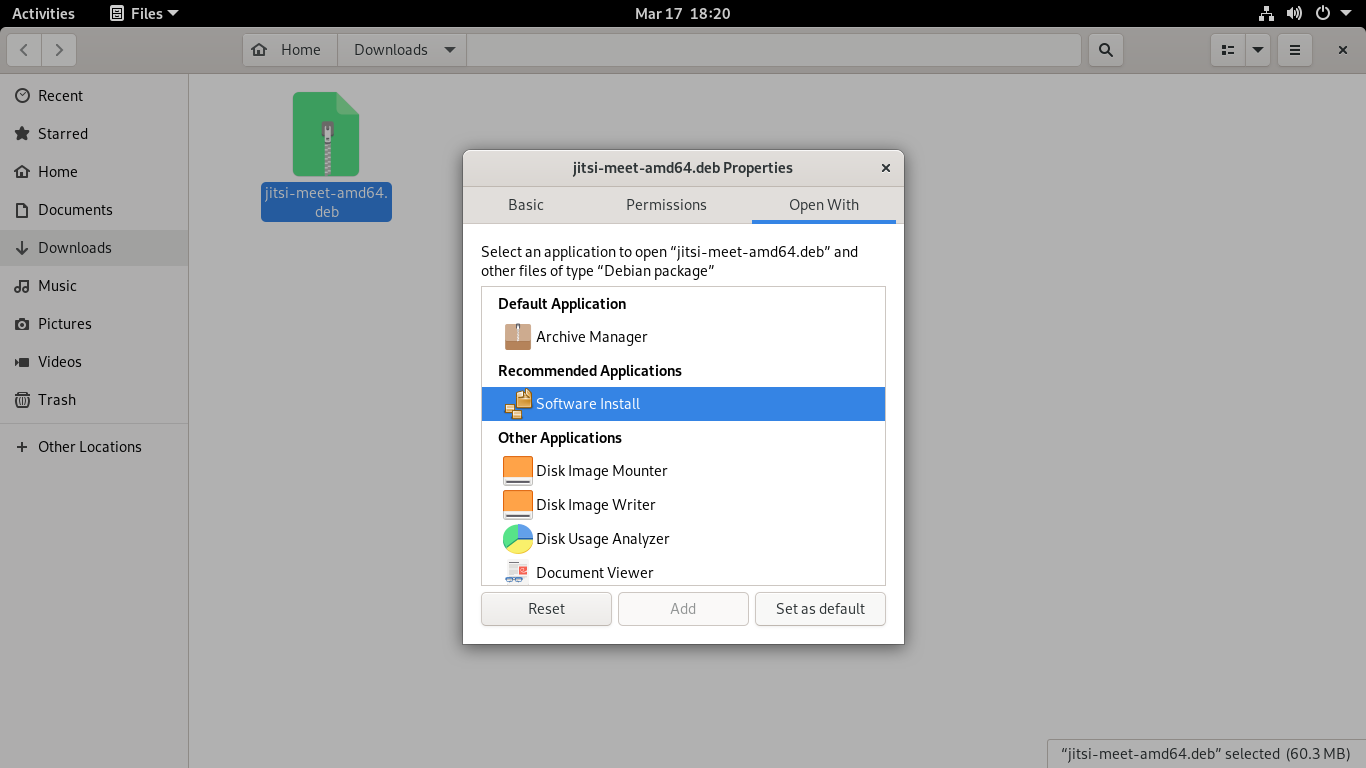Toggle list view layout icon
This screenshot has height=768, width=1366.
tap(1228, 50)
